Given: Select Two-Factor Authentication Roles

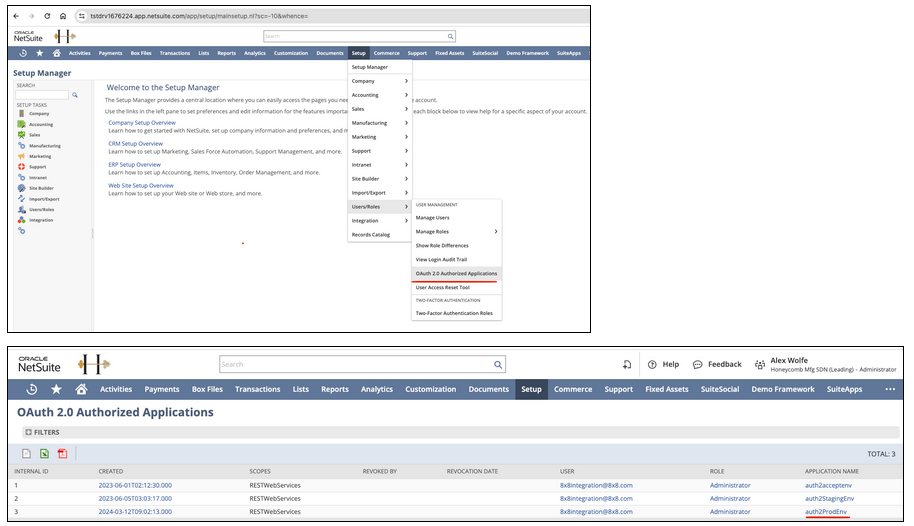Looking at the screenshot, I should tap(454, 313).
